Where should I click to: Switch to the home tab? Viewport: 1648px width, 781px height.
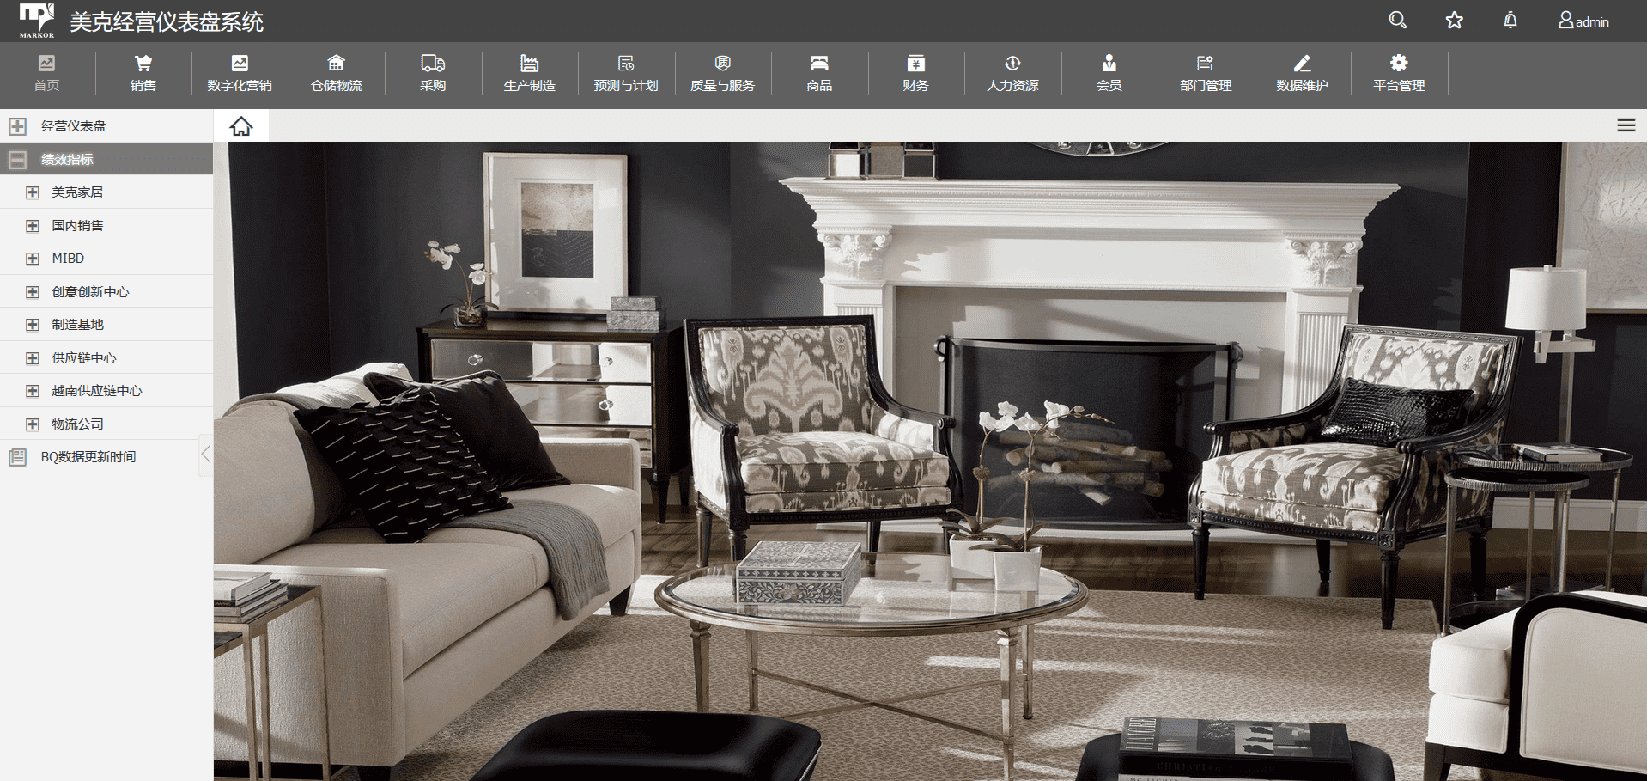point(241,126)
